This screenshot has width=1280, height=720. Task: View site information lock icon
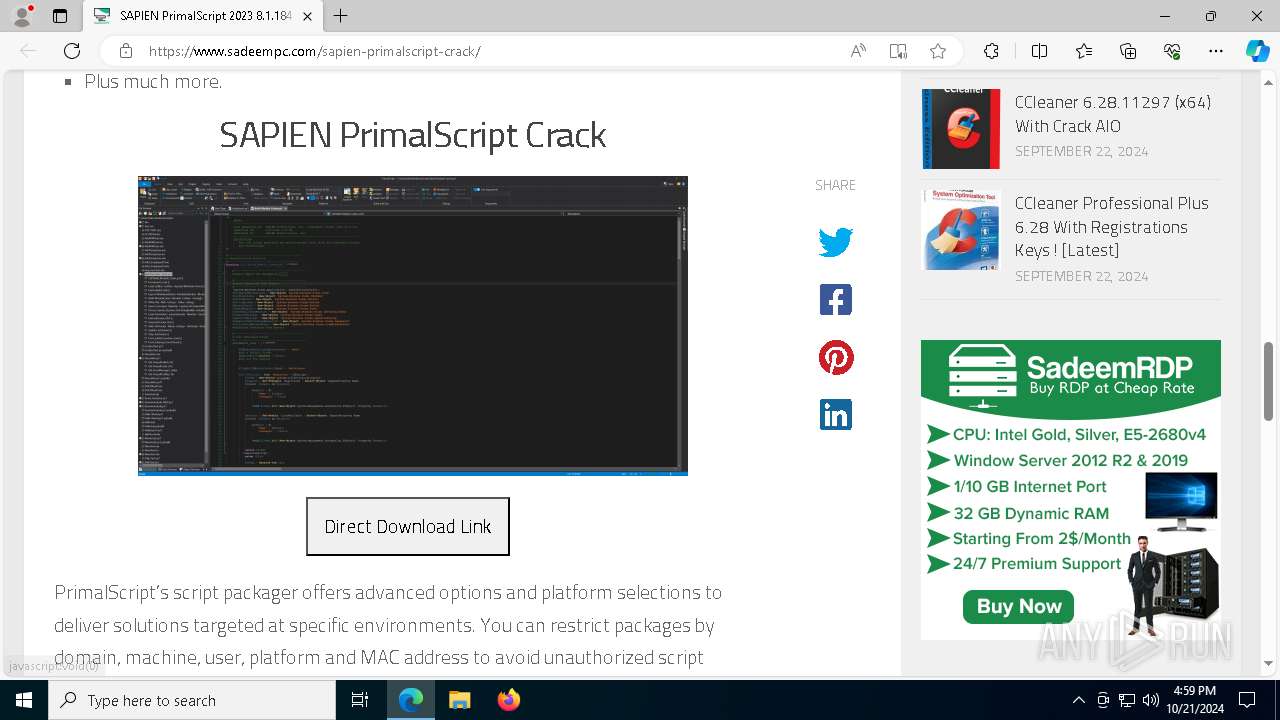point(126,51)
